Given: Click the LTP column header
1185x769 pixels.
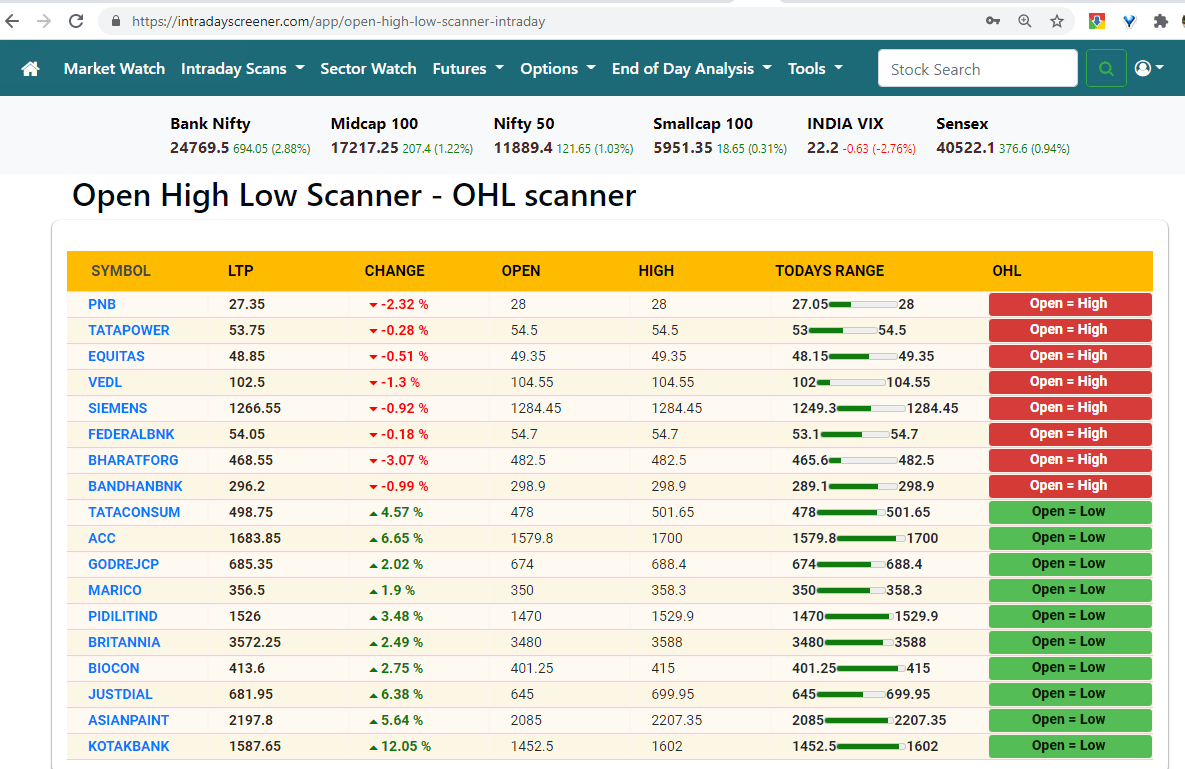Looking at the screenshot, I should tap(240, 270).
